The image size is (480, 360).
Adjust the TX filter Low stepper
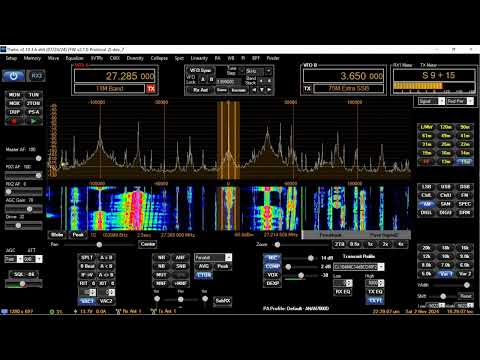click(x=343, y=283)
